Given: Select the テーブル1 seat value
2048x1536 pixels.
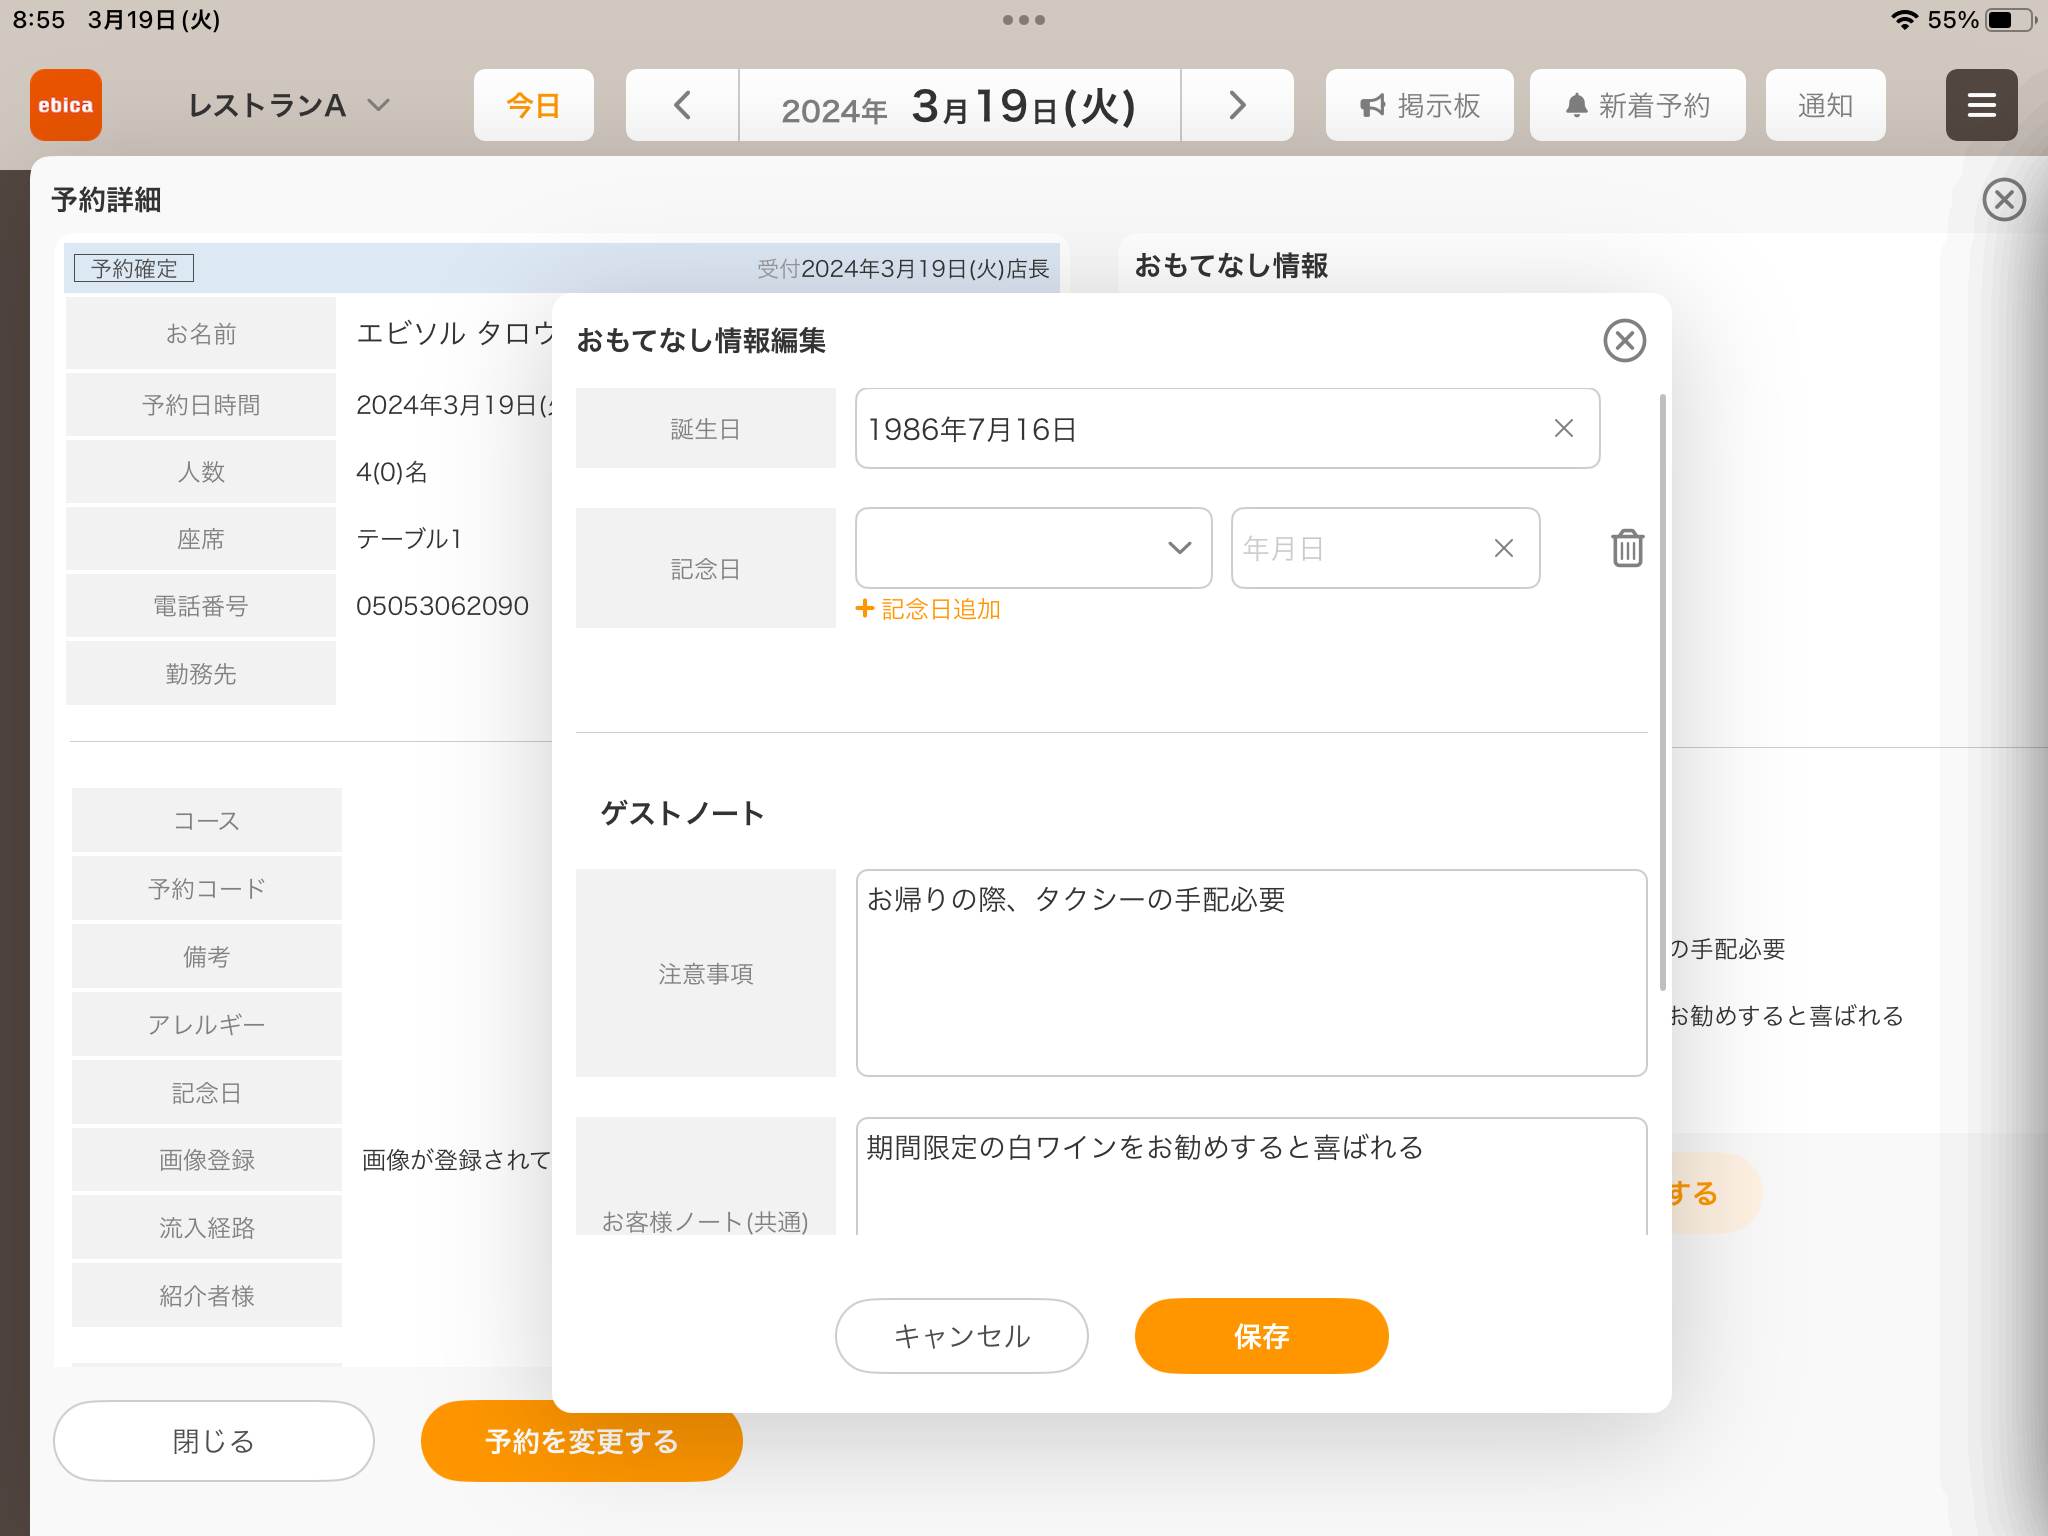Looking at the screenshot, I should pyautogui.click(x=409, y=539).
